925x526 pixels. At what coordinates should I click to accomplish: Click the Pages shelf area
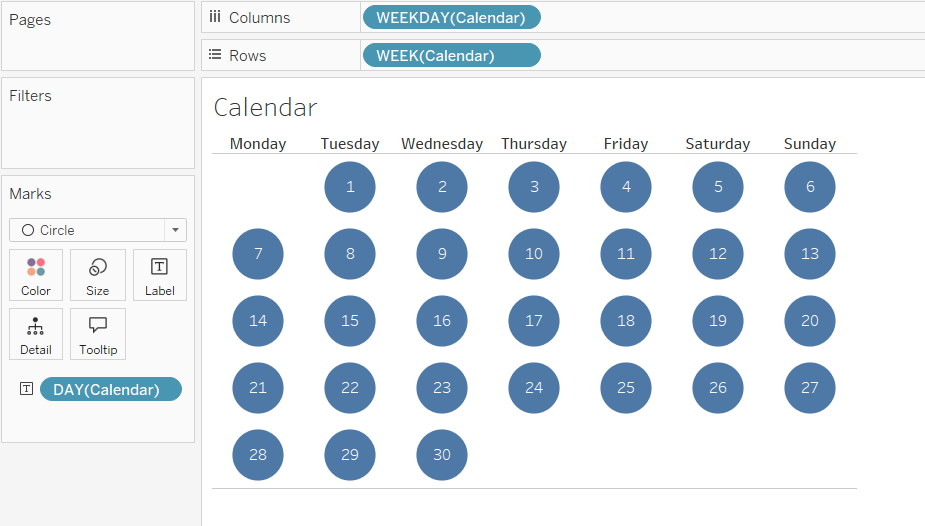98,45
